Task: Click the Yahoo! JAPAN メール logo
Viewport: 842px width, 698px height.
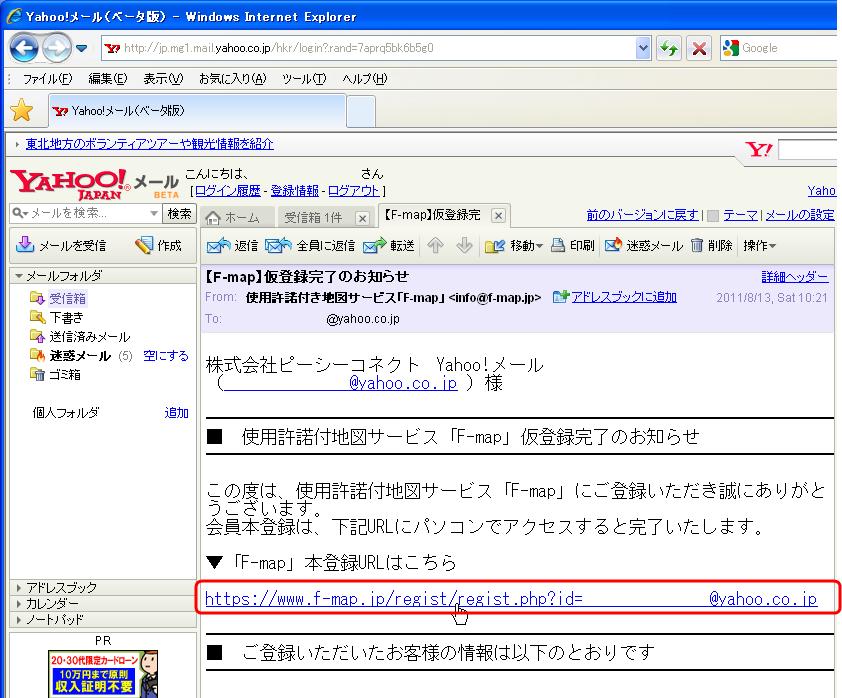Action: 95,184
